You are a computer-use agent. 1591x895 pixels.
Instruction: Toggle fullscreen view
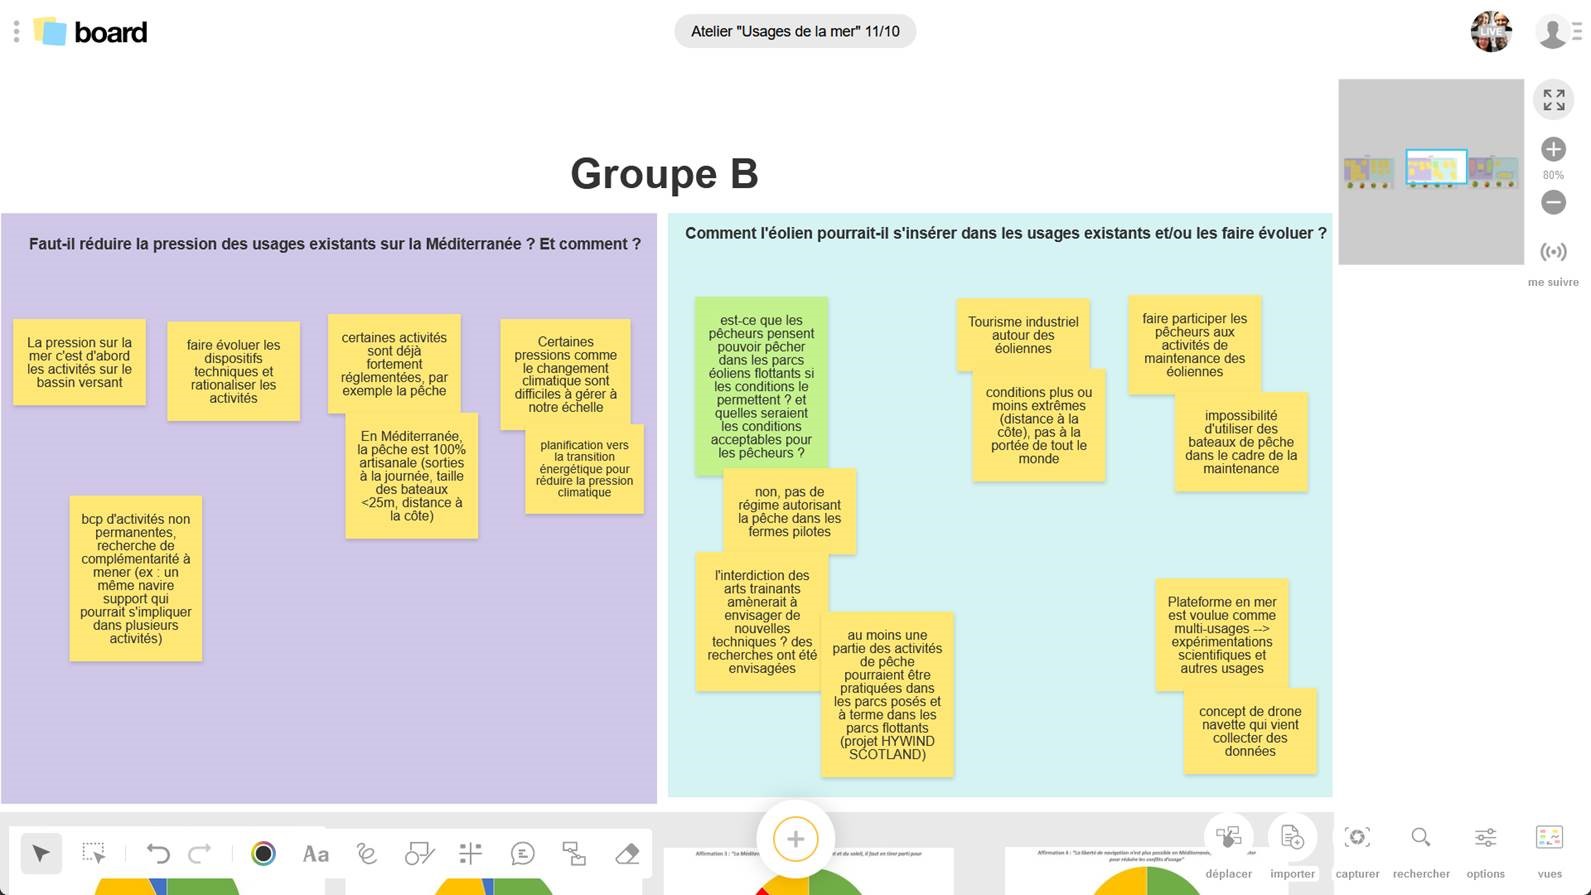click(1553, 100)
